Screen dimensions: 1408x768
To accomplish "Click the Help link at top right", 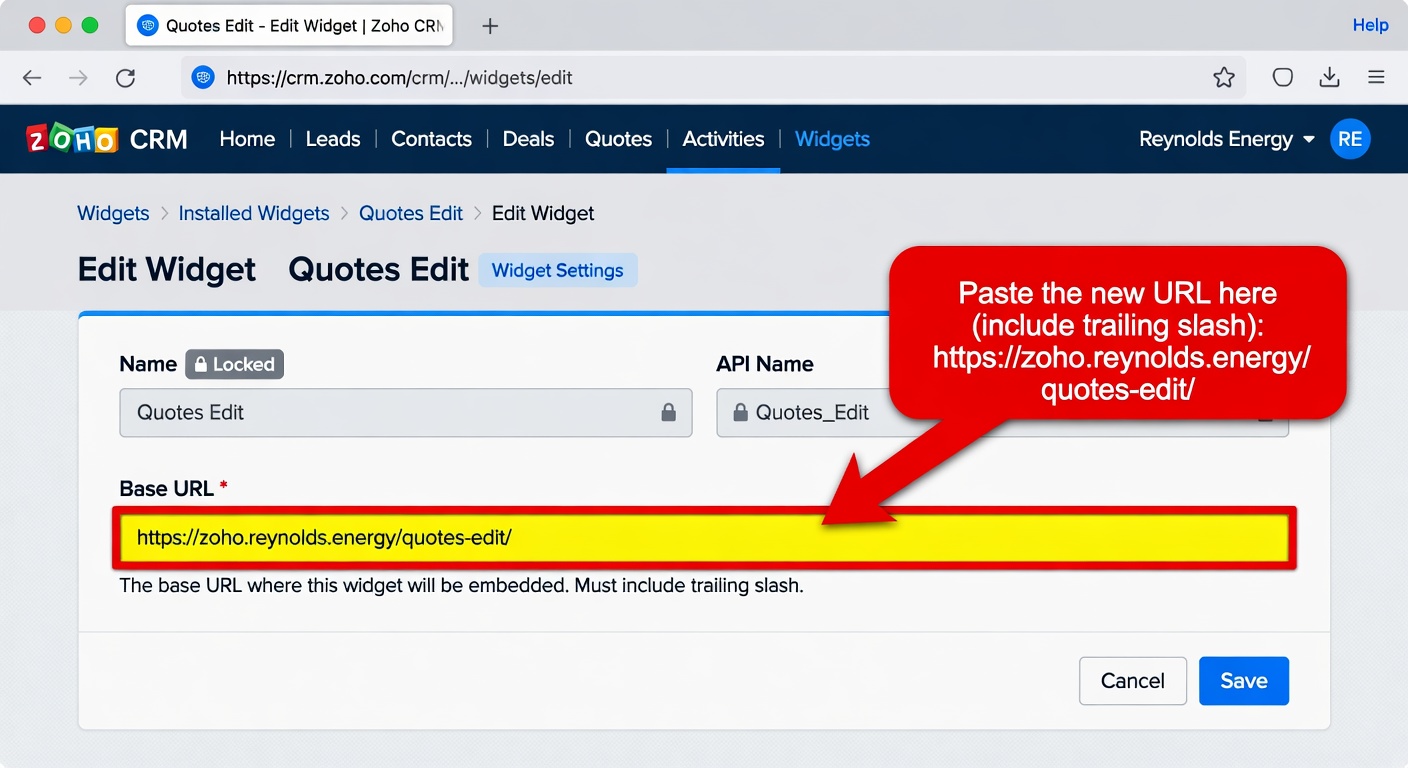I will click(x=1370, y=25).
